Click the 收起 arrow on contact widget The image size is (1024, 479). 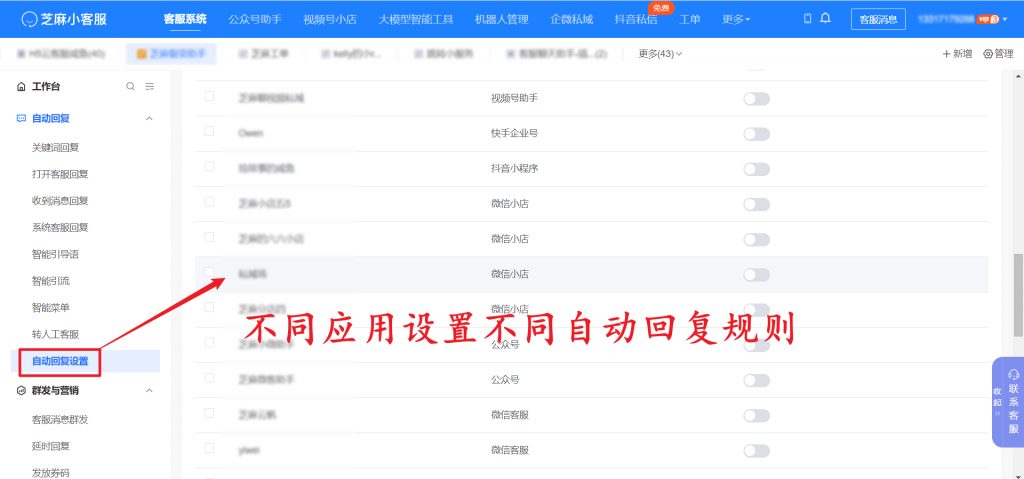point(997,403)
